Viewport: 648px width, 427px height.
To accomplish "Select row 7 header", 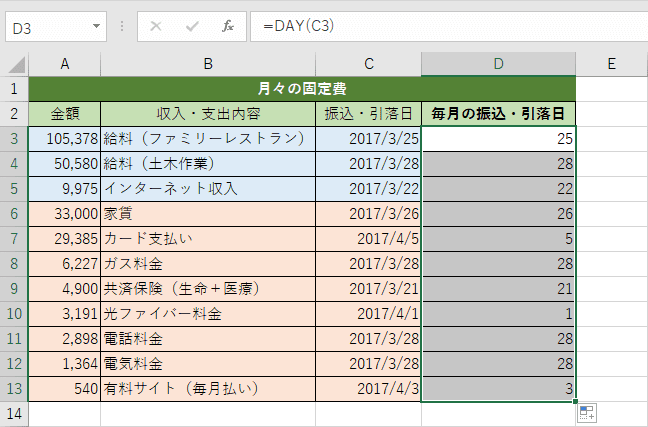I will [x=14, y=239].
